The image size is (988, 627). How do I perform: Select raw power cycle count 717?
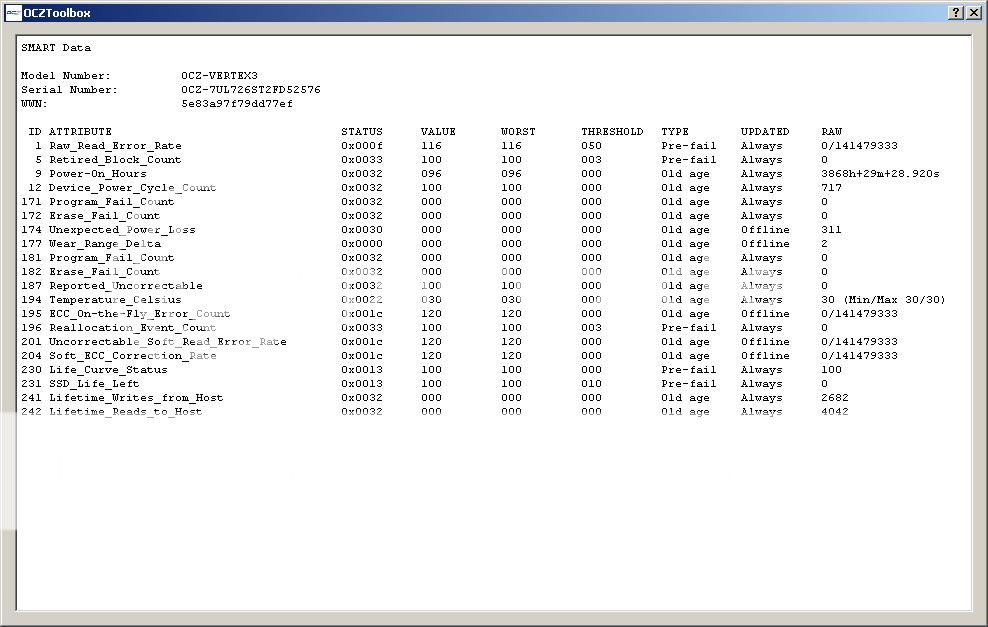tap(832, 188)
